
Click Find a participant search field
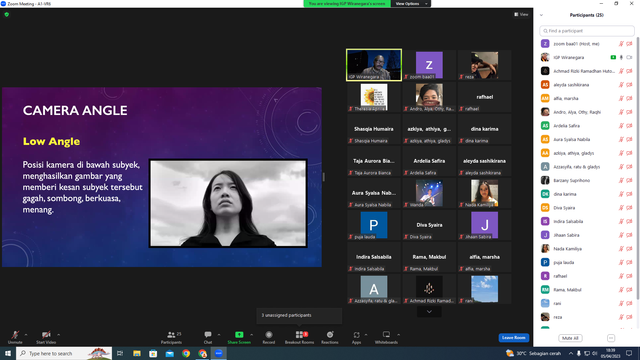click(x=587, y=31)
